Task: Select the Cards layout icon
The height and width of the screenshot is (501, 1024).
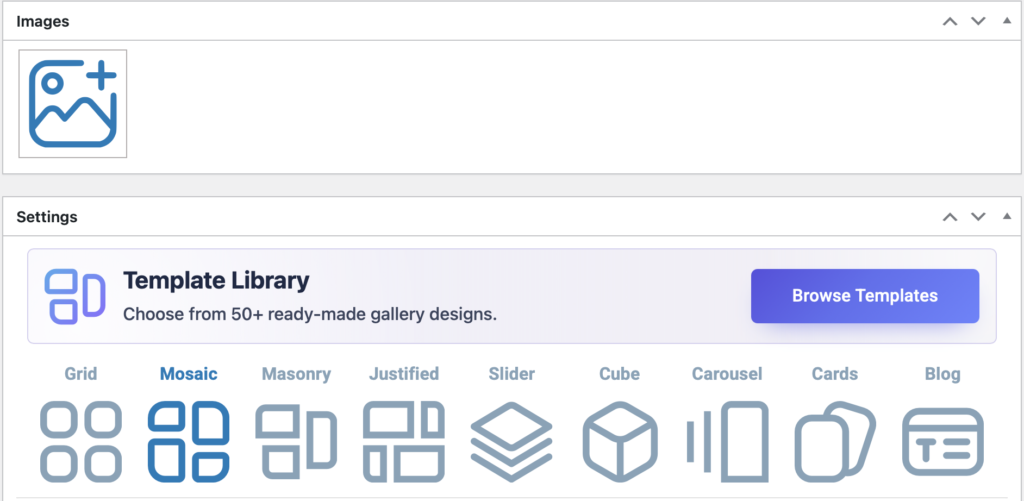Action: pyautogui.click(x=835, y=440)
